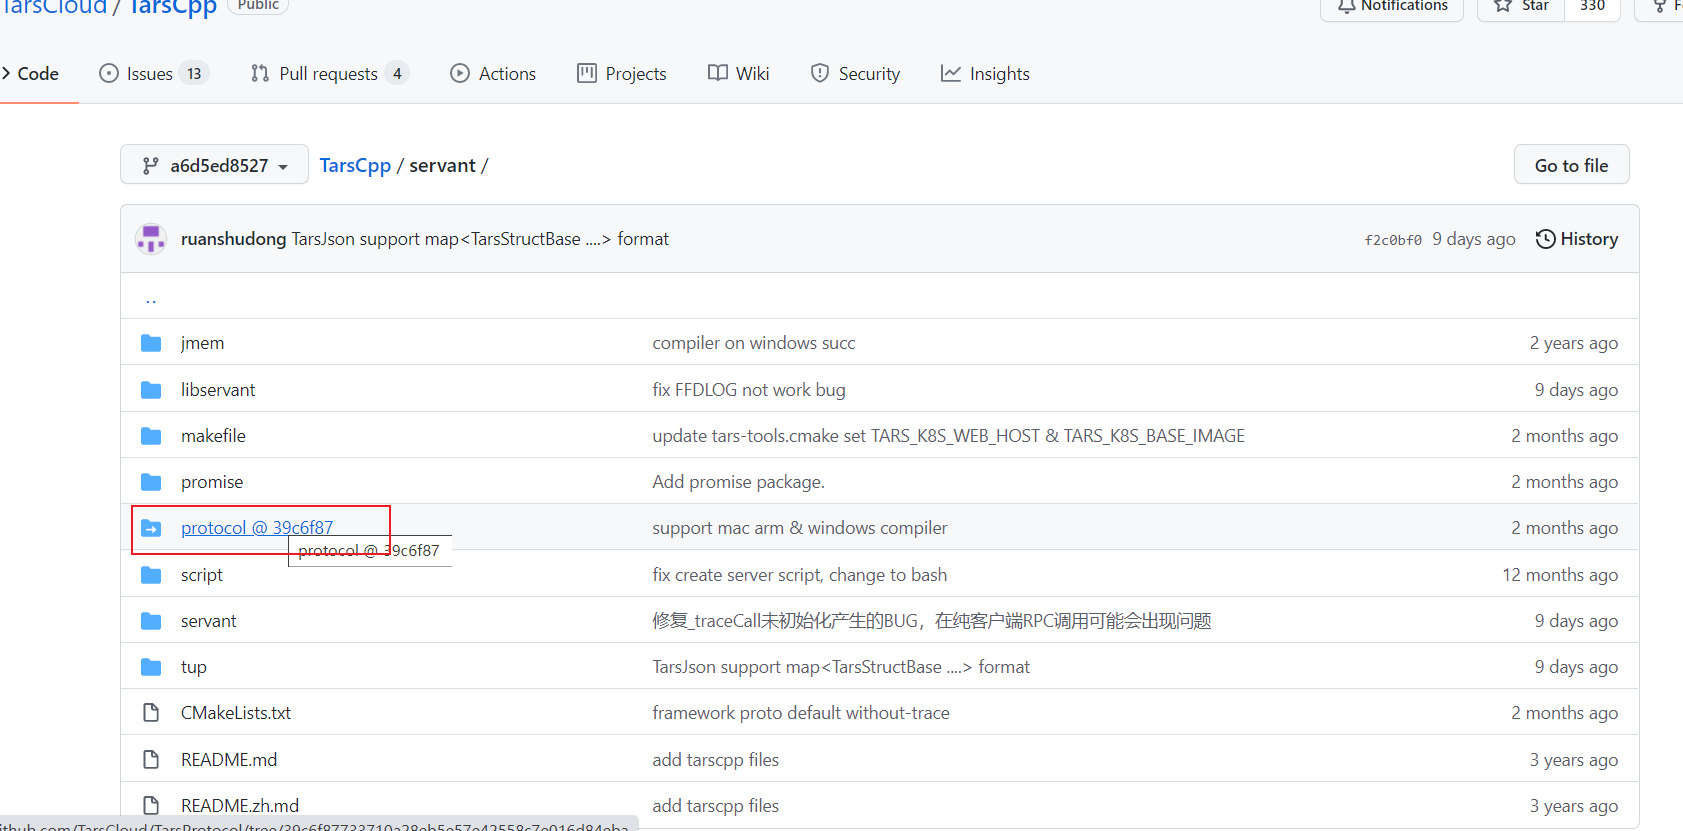This screenshot has height=831, width=1683.
Task: Open the tup folder link
Action: coord(194,667)
